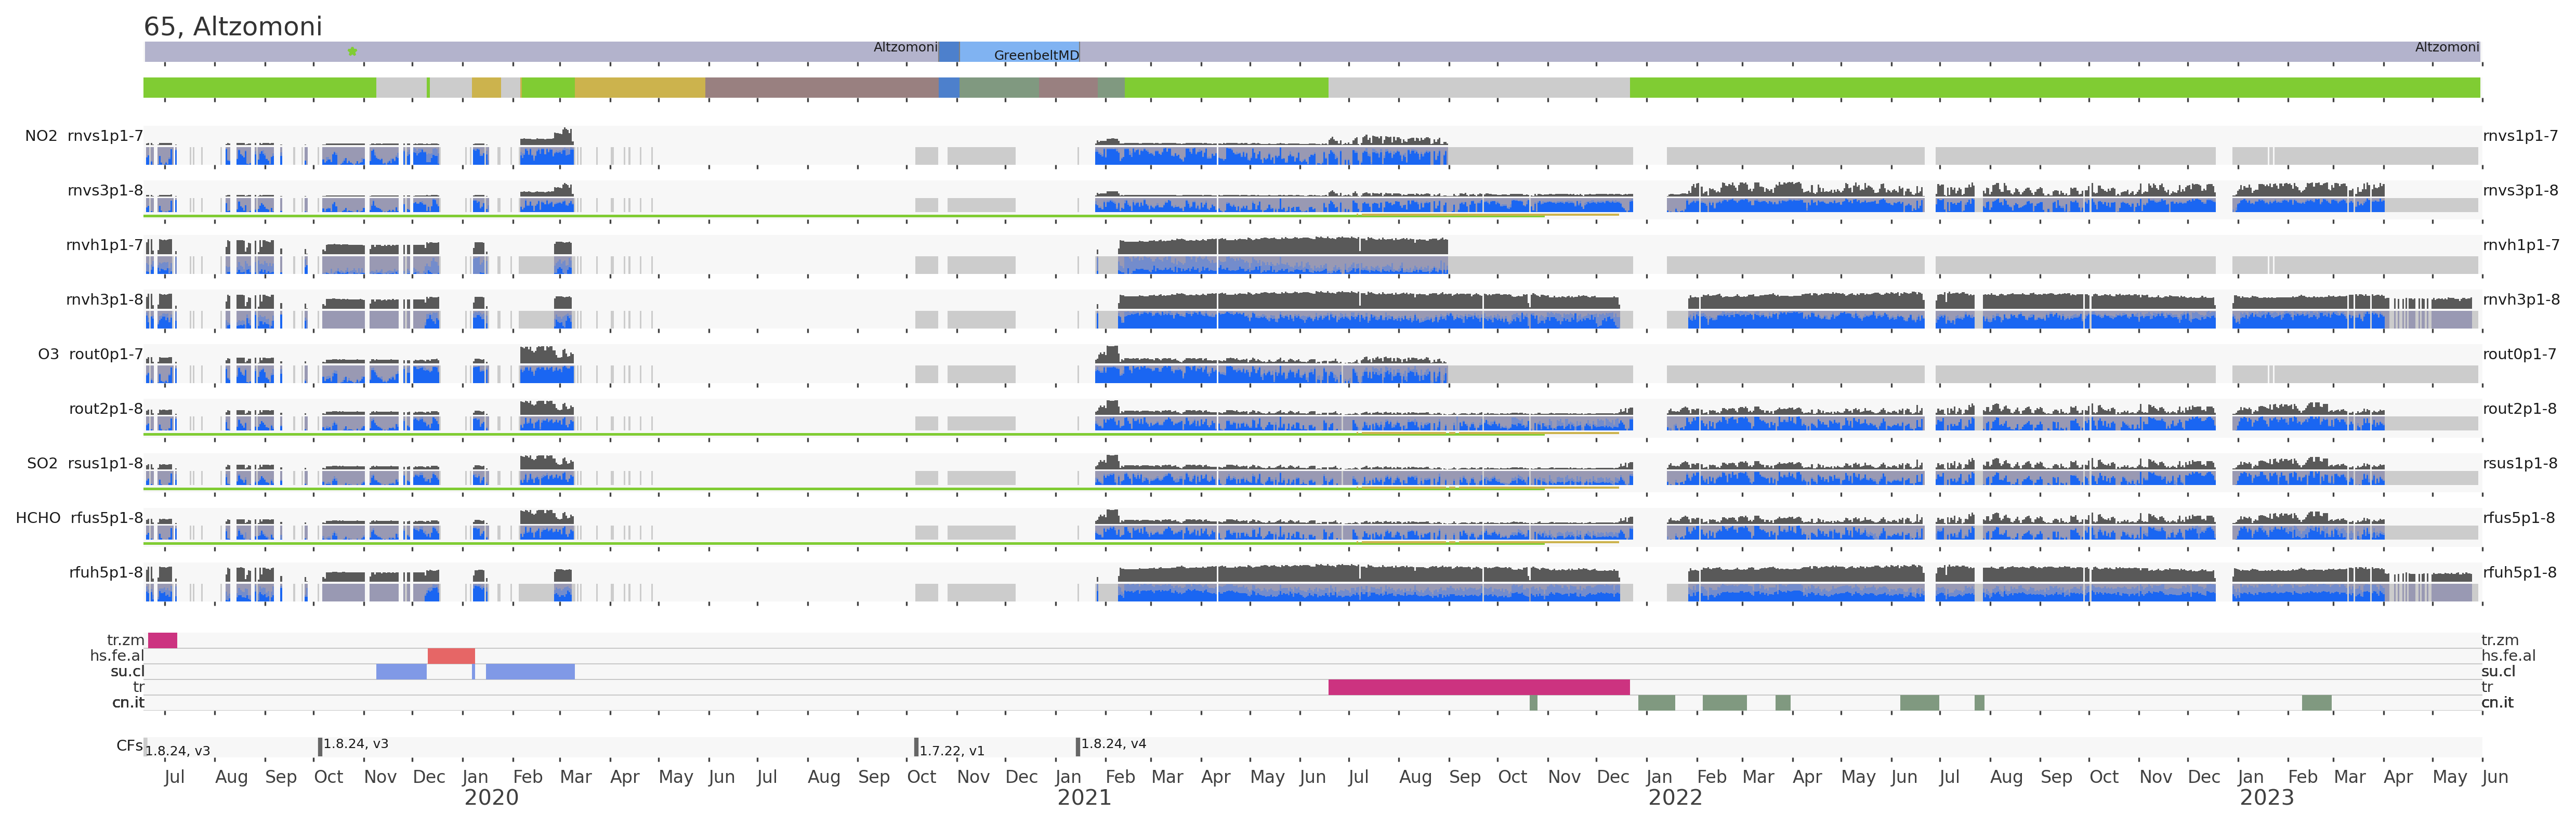The height and width of the screenshot is (825, 2576).
Task: Click the left rnvs1p1-7 NO2 row label
Action: pos(104,136)
